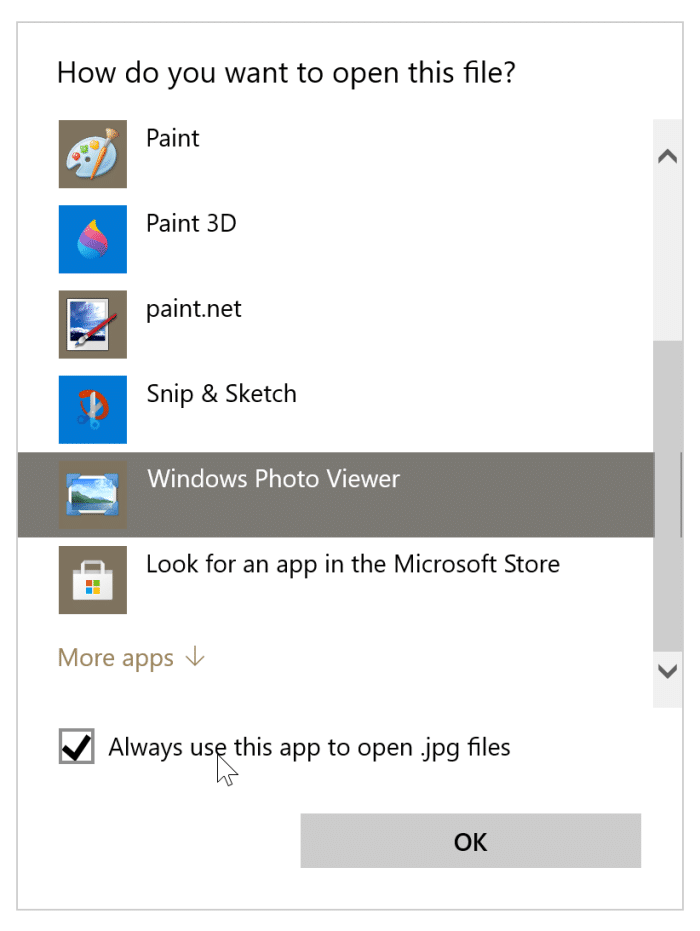The height and width of the screenshot is (931, 700).
Task: Expand the More apps list
Action: [116, 657]
